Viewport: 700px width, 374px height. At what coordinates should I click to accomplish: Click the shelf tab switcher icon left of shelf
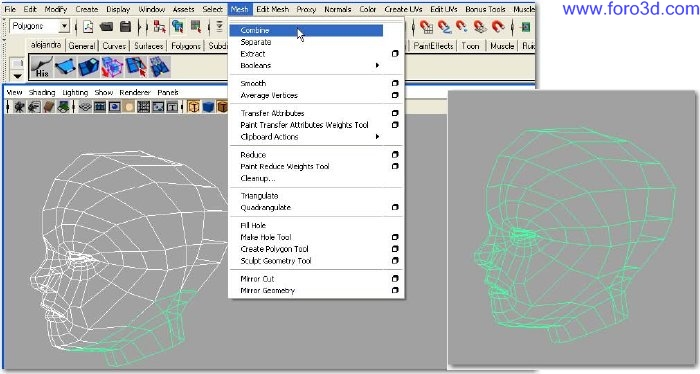point(17,63)
